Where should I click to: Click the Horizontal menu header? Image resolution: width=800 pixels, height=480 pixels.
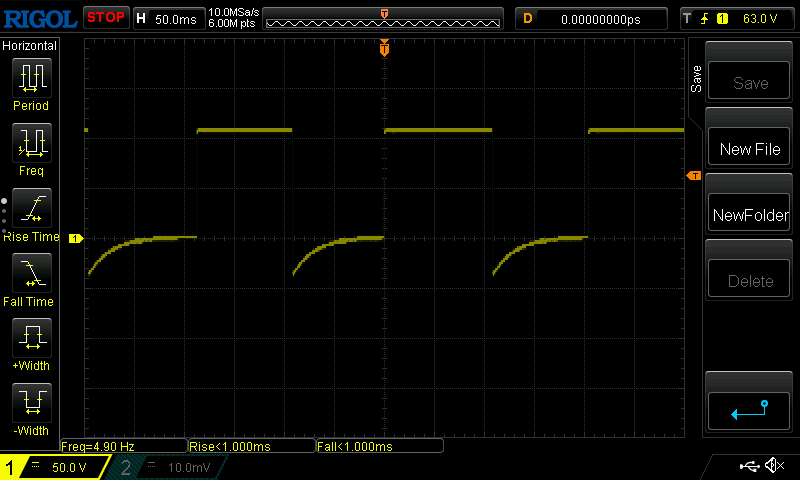30,45
